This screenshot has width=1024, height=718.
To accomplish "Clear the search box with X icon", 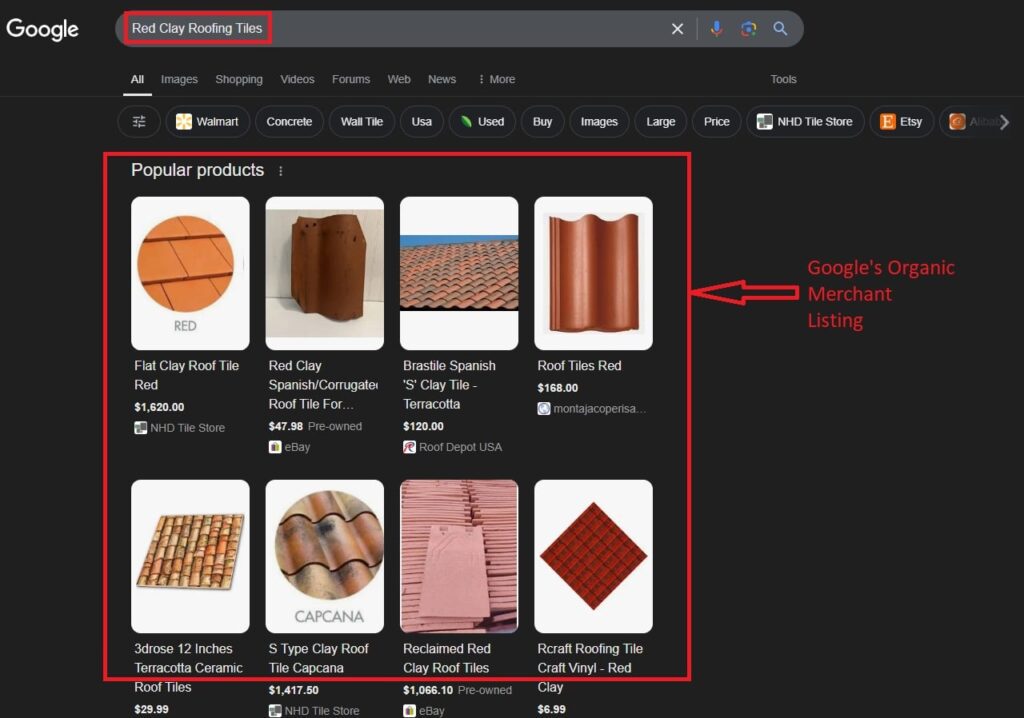I will pyautogui.click(x=677, y=29).
